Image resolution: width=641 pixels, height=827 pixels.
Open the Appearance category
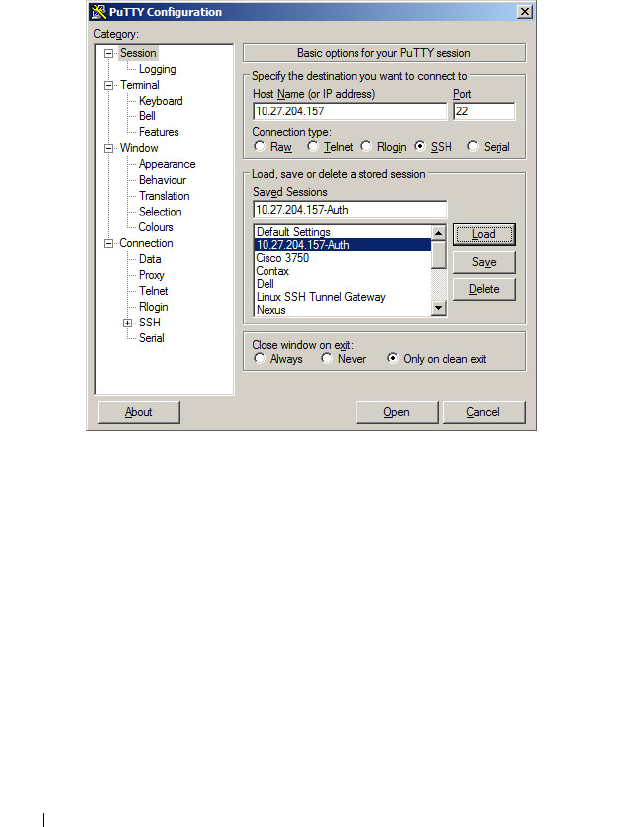coord(167,164)
